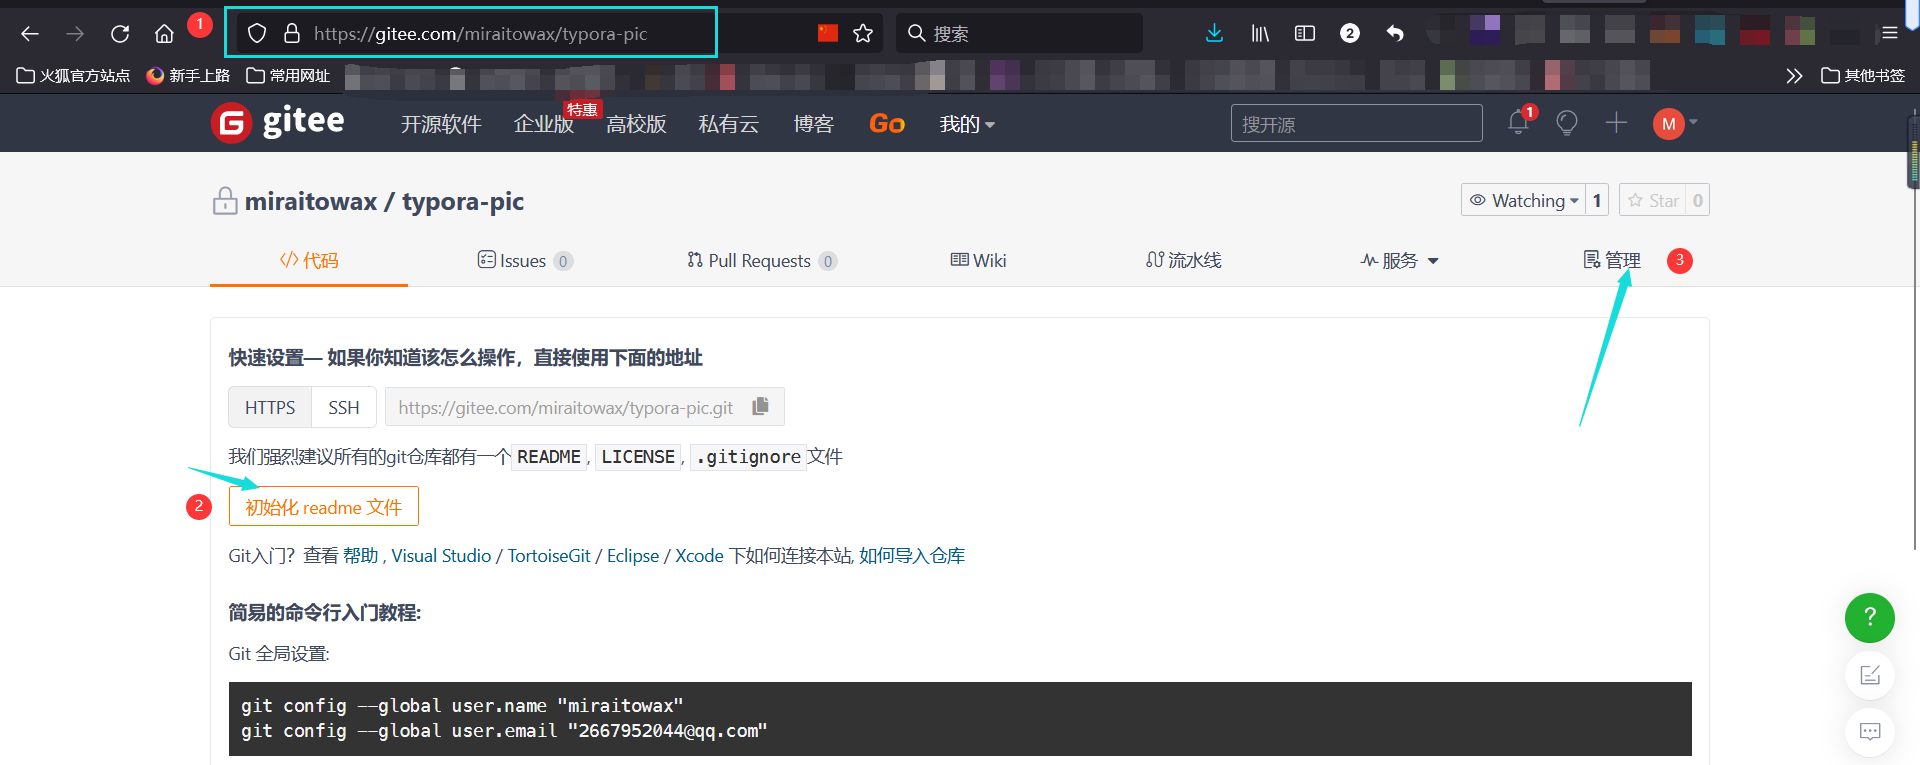1920x765 pixels.
Task: Open the 如何导入仓库 link
Action: tap(912, 556)
